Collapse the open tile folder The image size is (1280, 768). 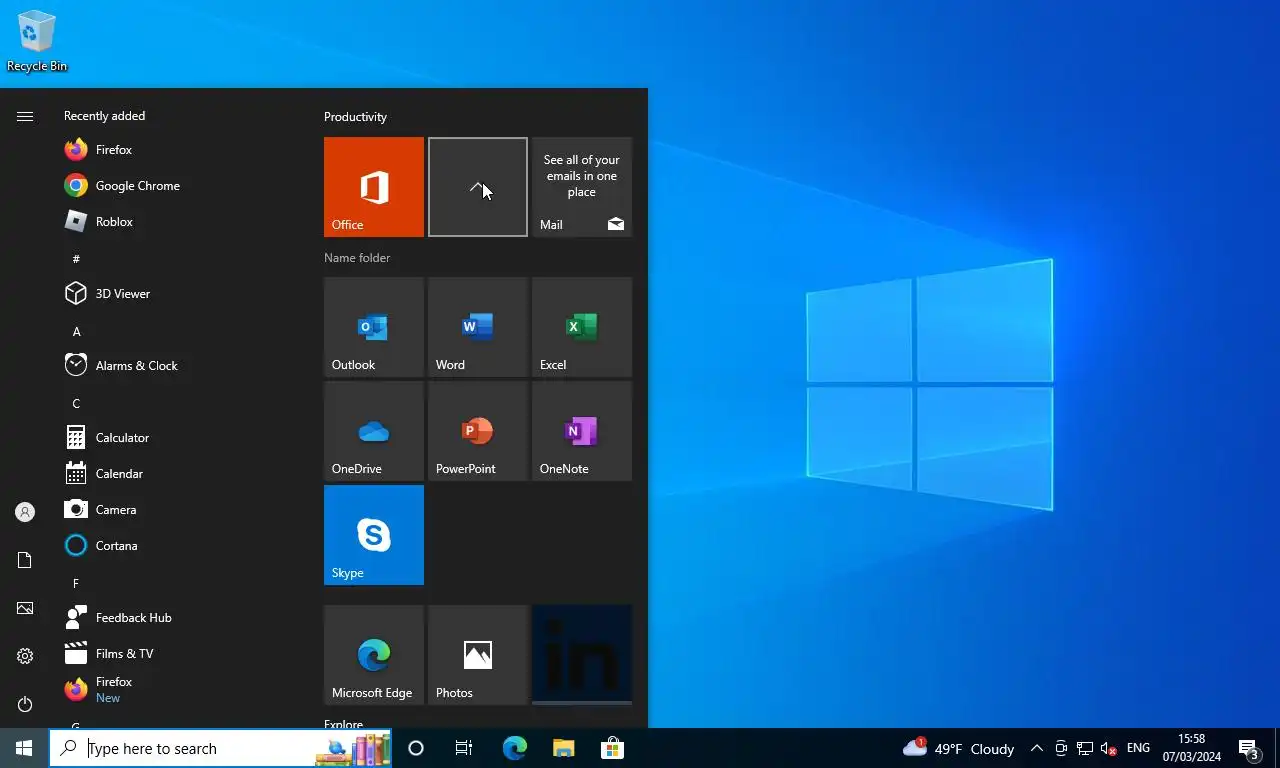[478, 187]
